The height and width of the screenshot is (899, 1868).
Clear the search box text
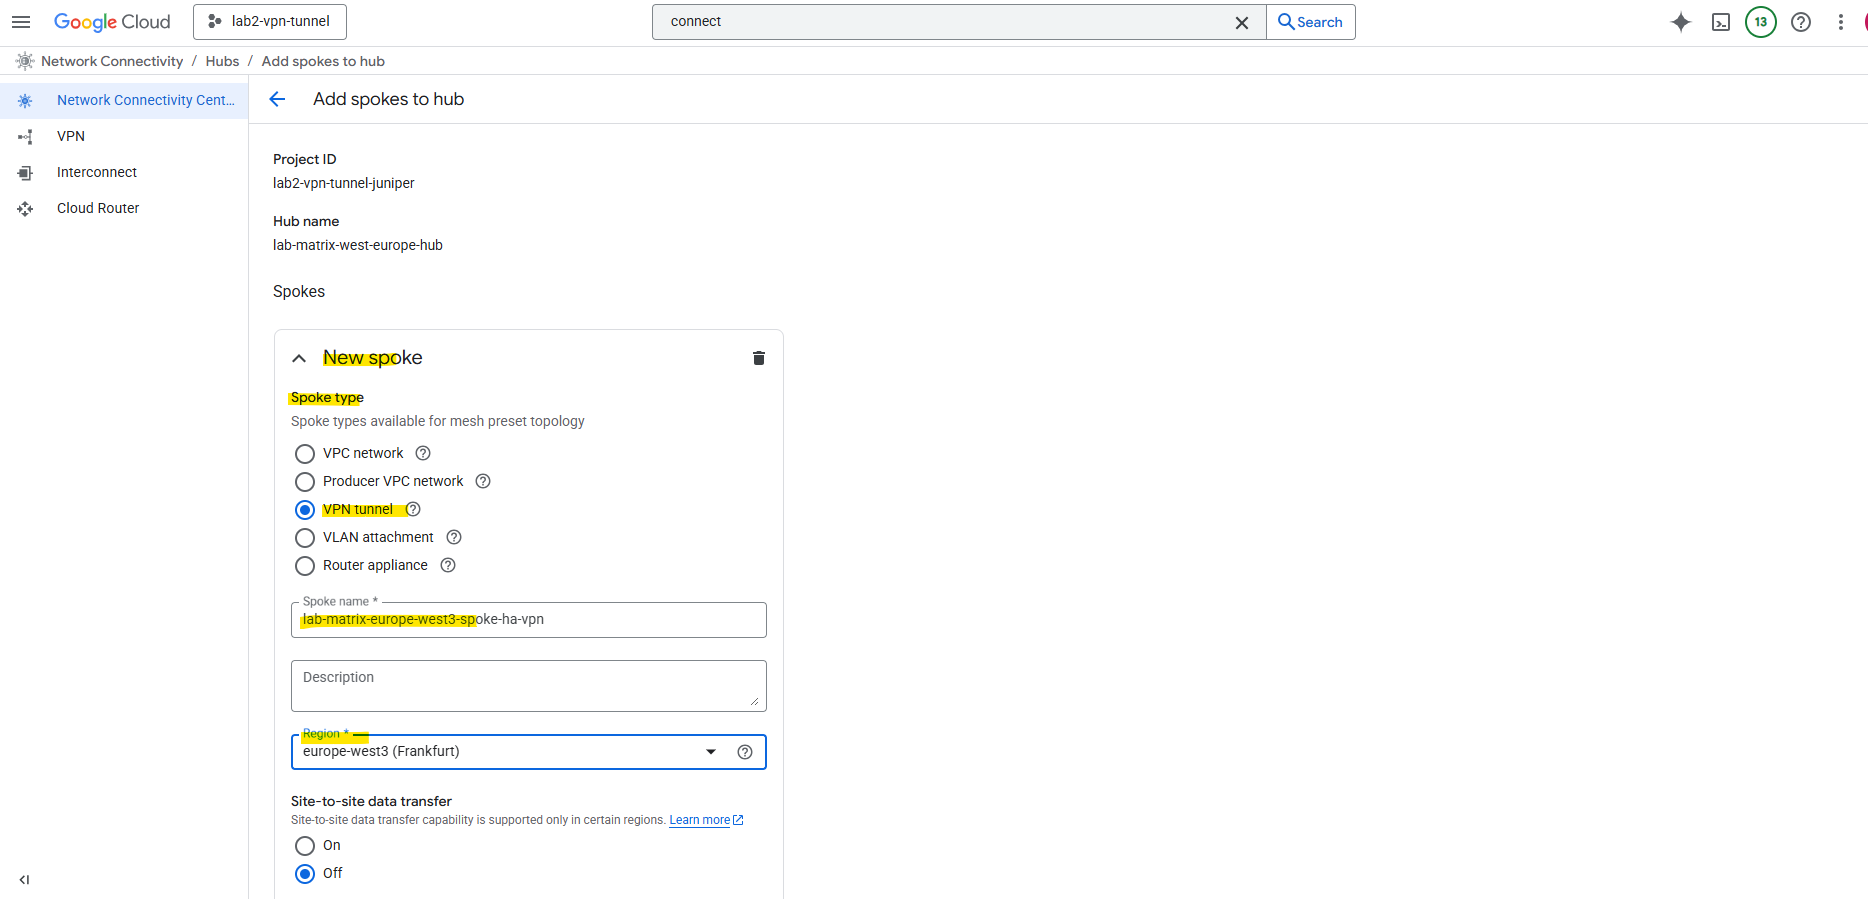click(1242, 22)
